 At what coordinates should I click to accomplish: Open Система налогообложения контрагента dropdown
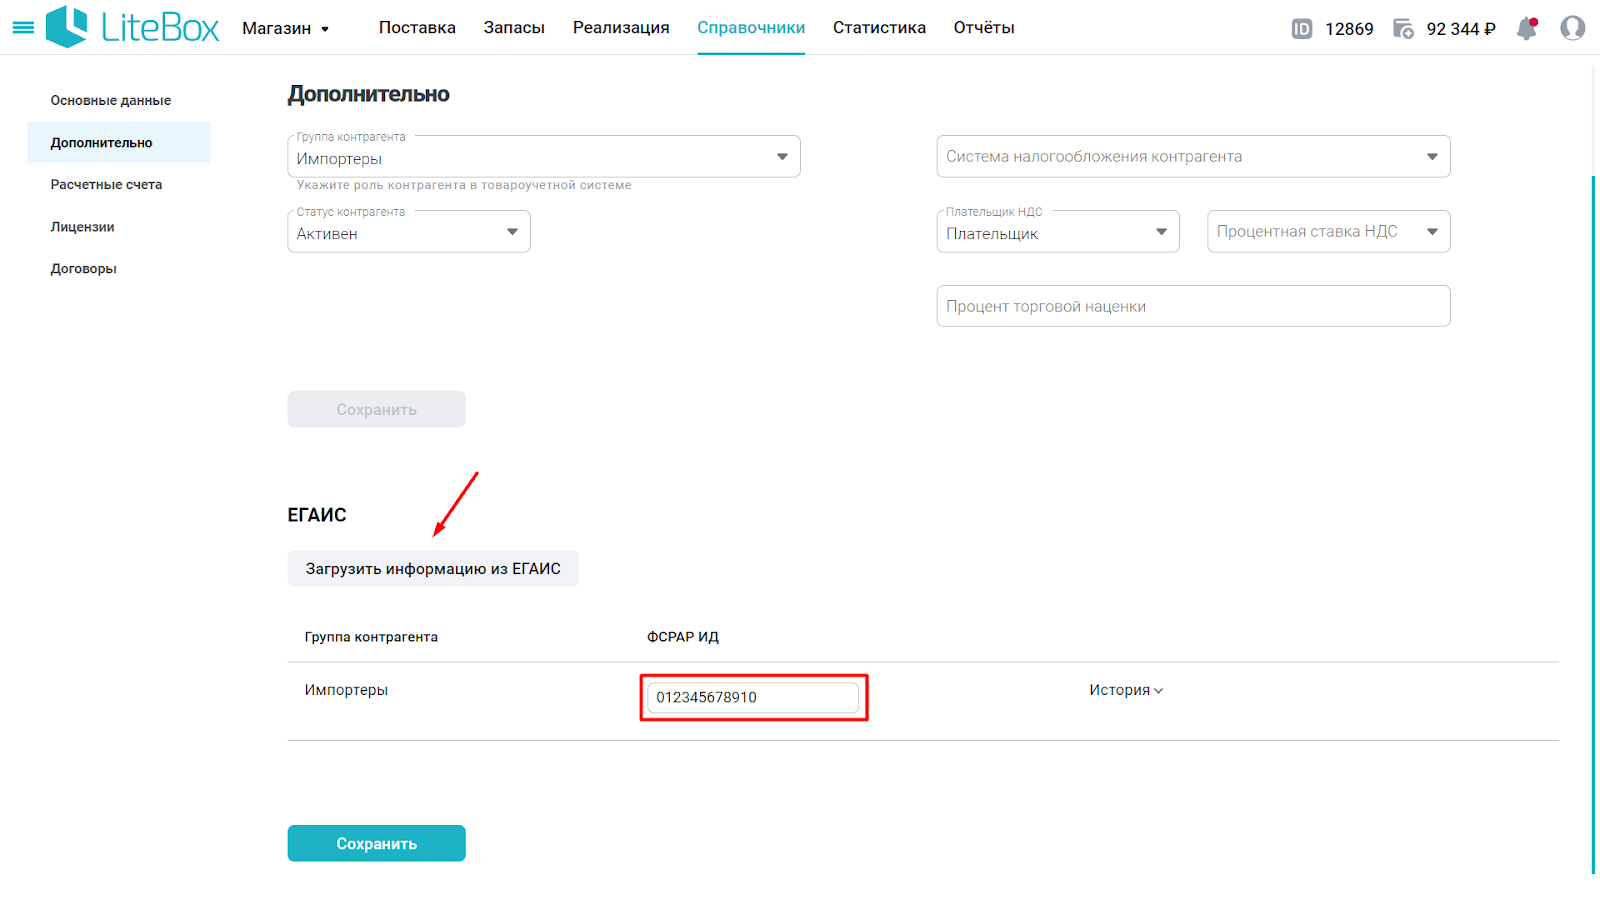1193,157
